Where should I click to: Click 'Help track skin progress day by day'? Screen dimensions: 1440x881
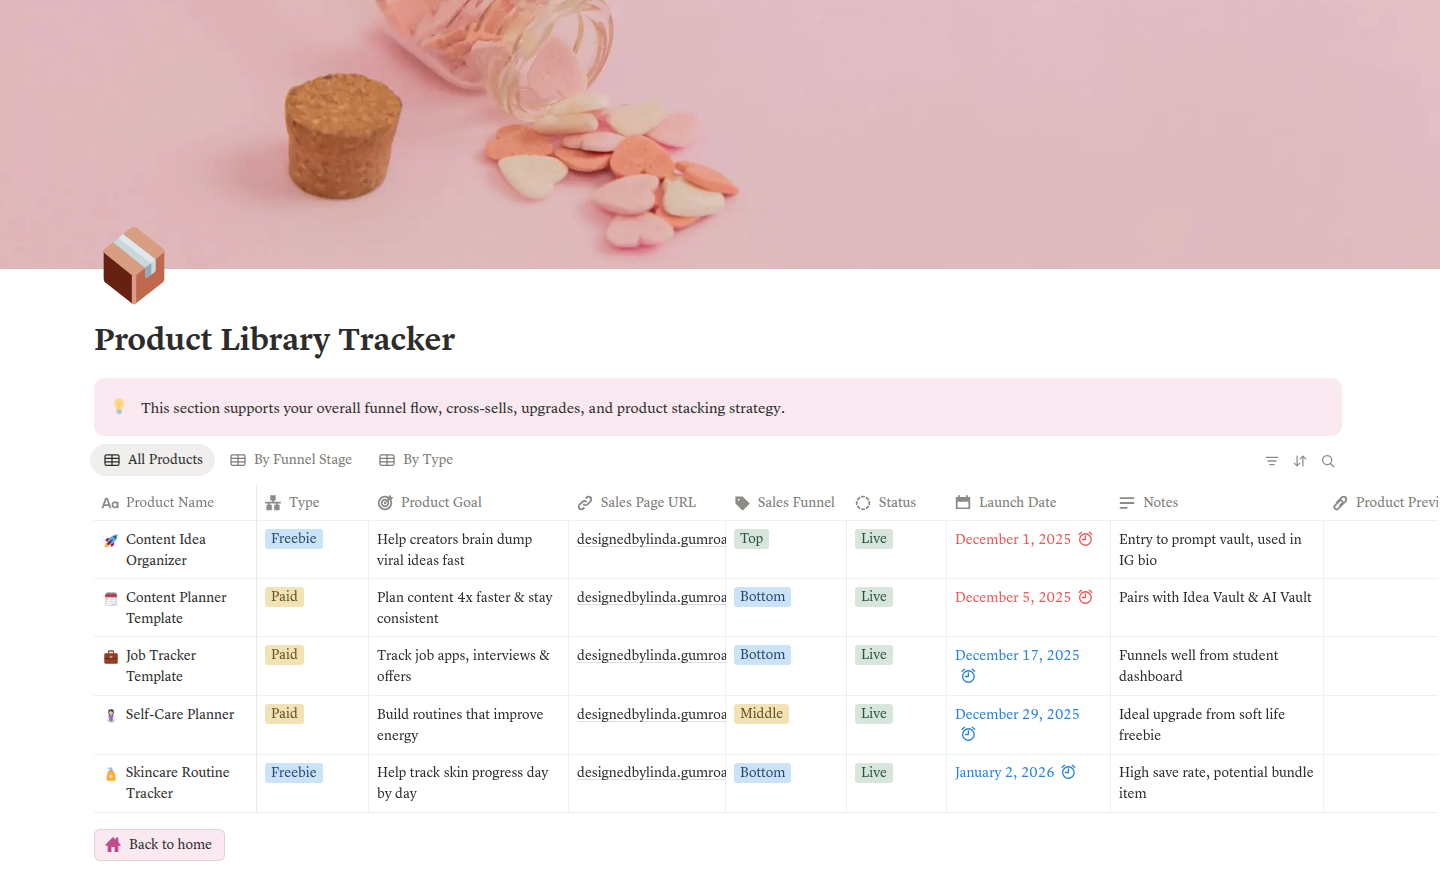(x=463, y=783)
